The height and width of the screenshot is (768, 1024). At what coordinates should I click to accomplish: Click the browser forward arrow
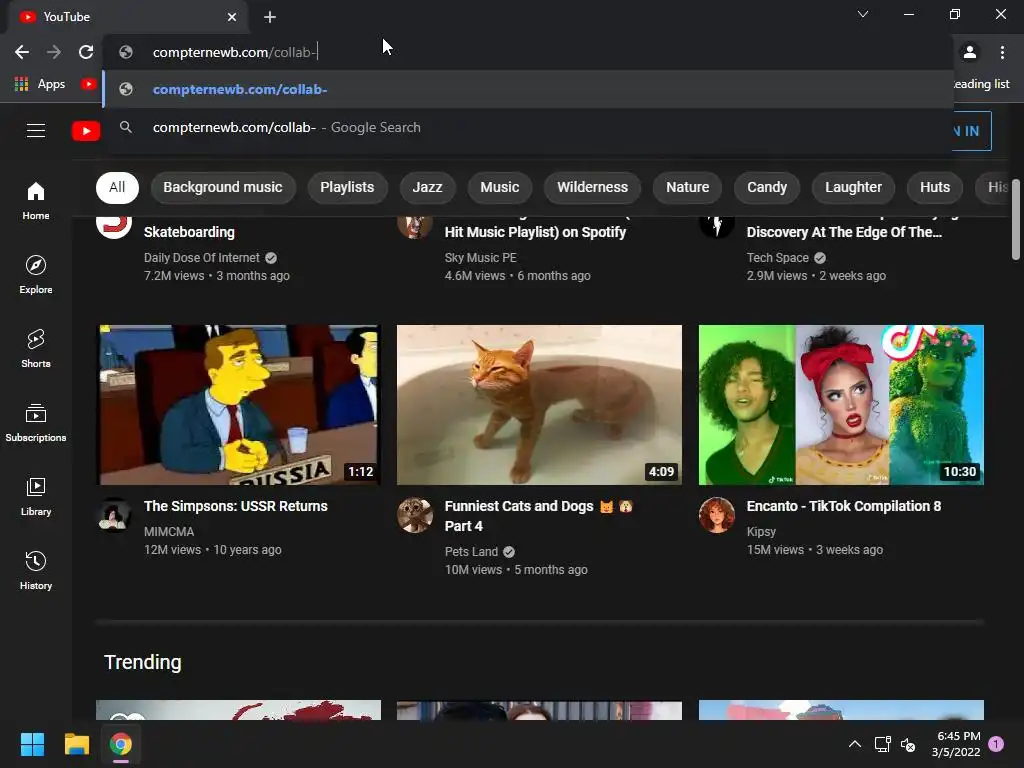54,52
